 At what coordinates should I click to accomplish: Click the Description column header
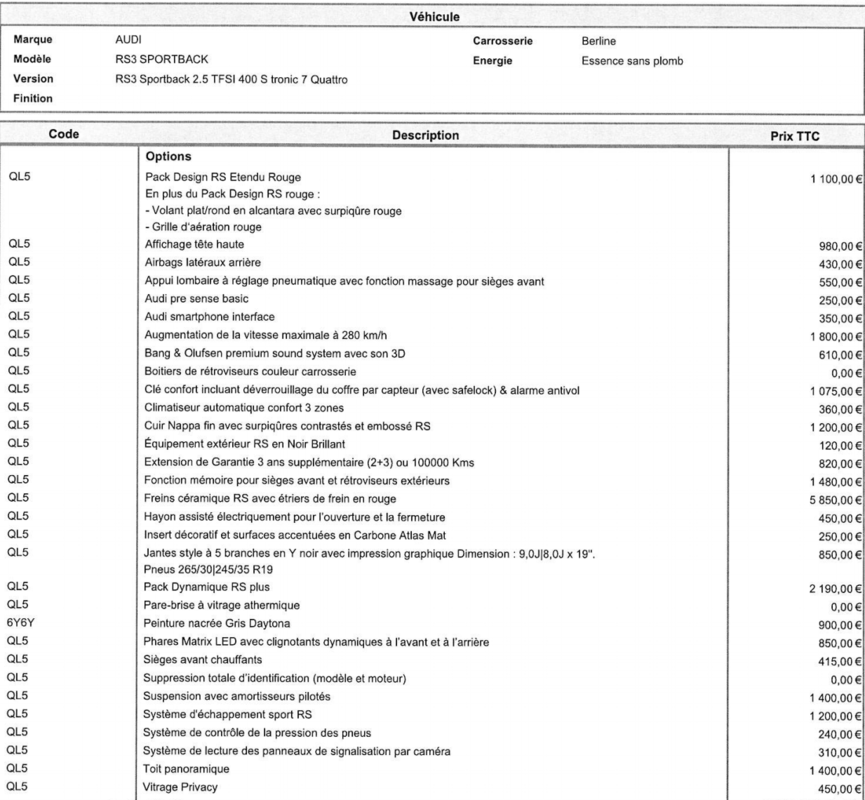click(x=432, y=135)
